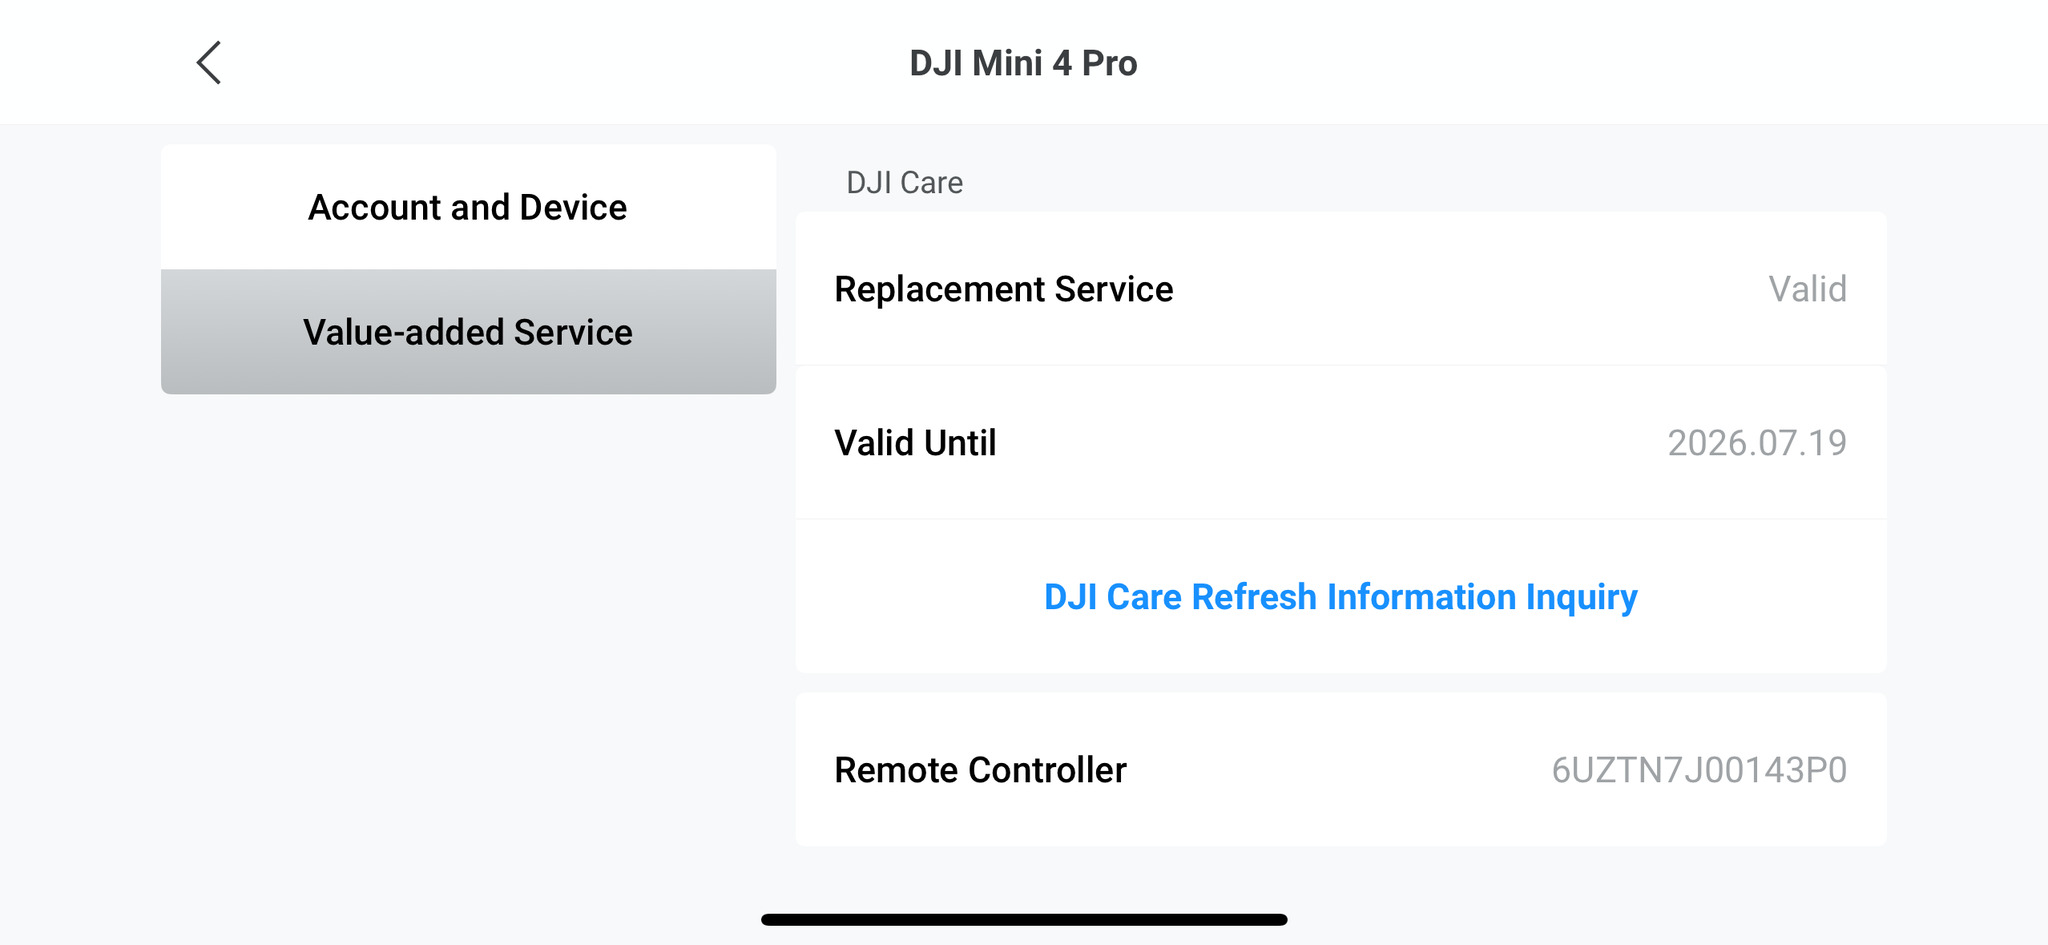This screenshot has height=945, width=2048.
Task: Tap the back arrow icon
Action: pos(208,63)
